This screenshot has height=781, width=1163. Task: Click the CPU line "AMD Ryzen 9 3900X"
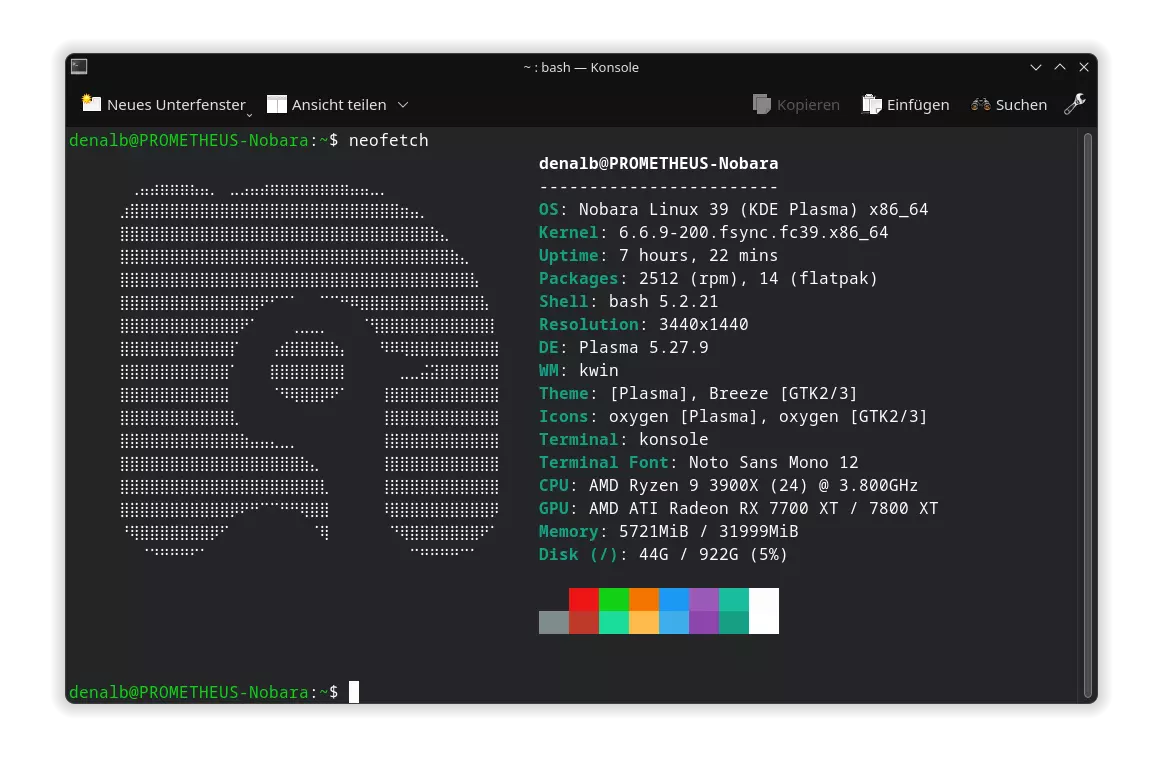click(x=673, y=485)
